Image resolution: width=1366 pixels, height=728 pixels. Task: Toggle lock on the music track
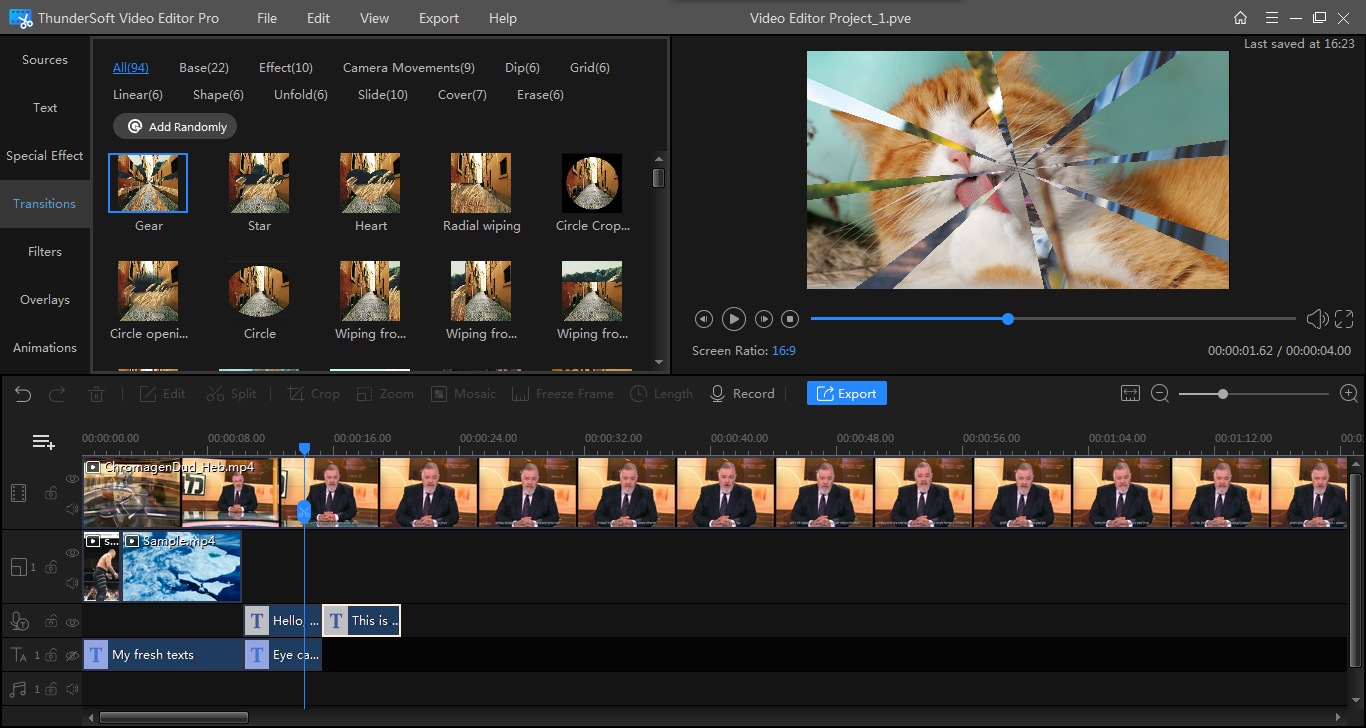coord(51,689)
